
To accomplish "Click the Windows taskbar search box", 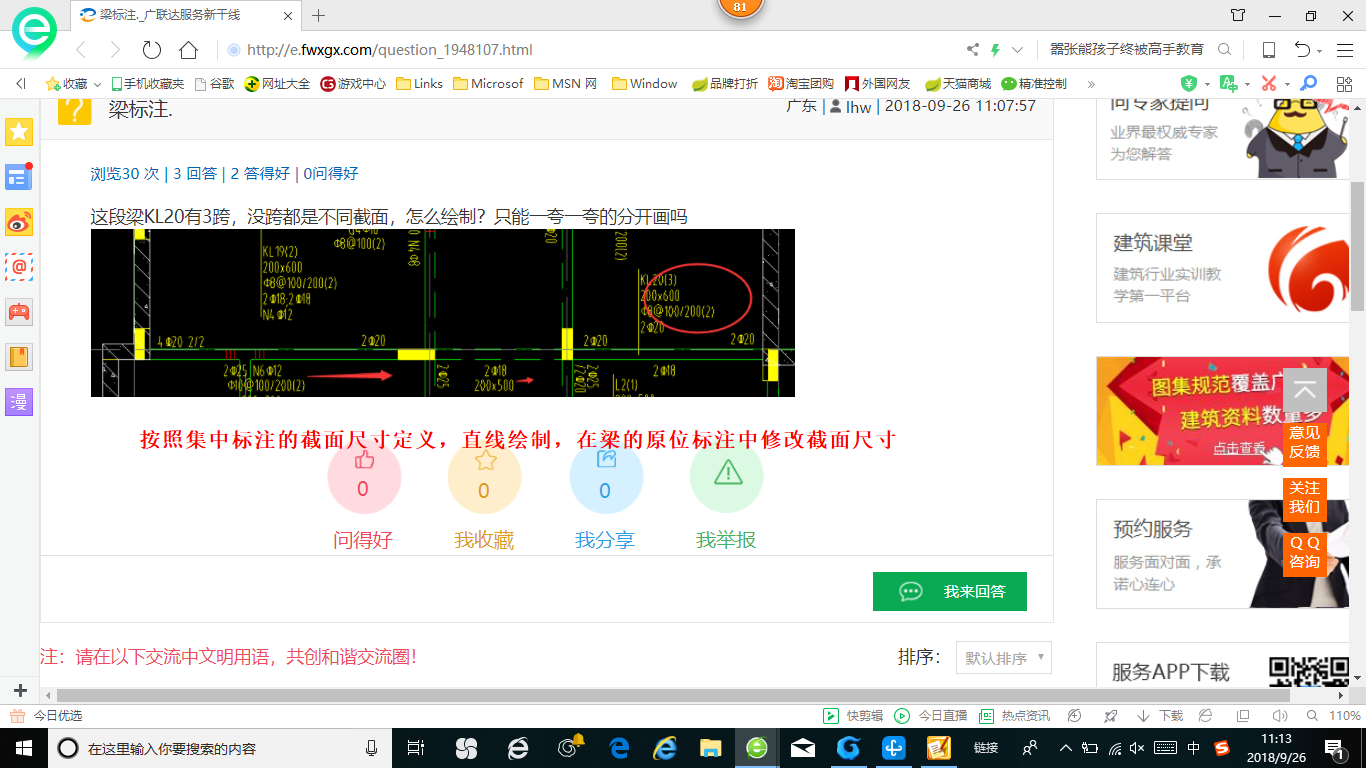I will tap(220, 748).
